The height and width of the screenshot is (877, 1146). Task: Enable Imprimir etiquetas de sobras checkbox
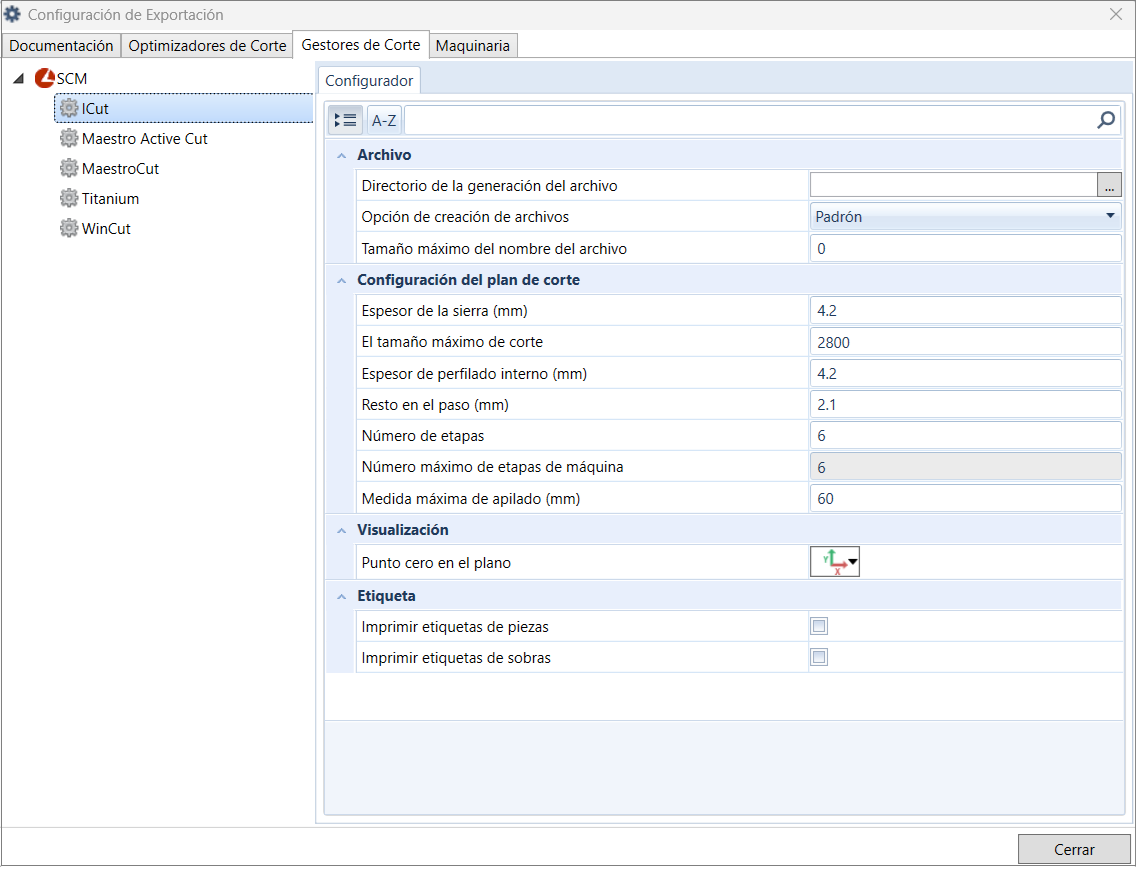819,657
